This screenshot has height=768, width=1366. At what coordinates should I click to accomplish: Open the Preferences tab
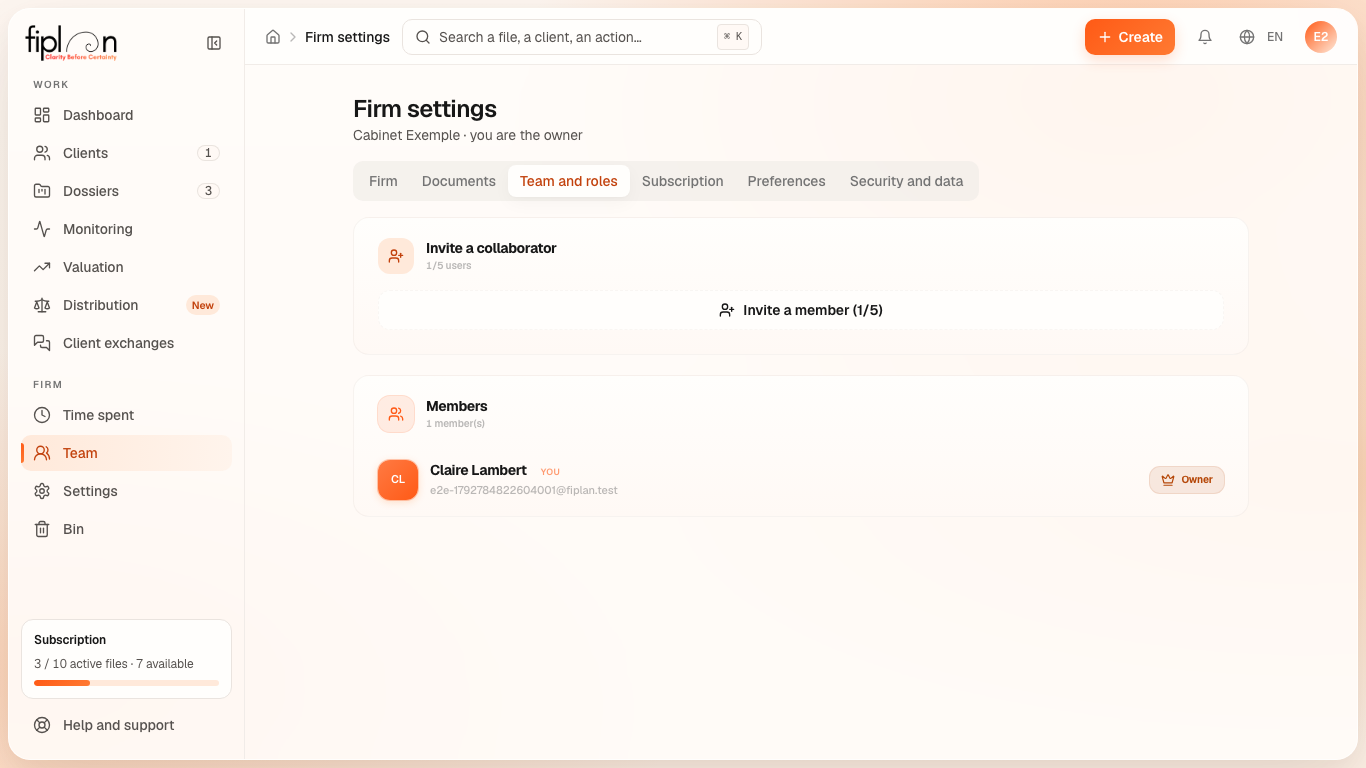[x=787, y=181]
